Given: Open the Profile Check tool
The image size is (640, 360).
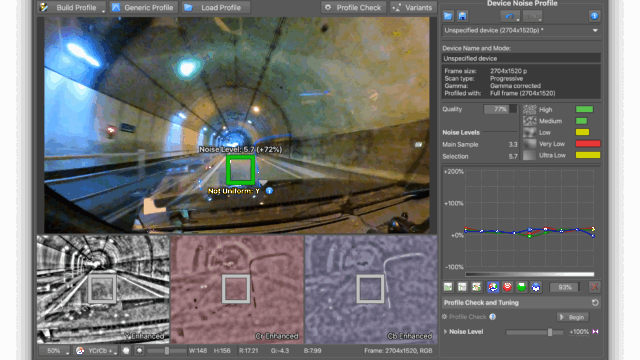Looking at the screenshot, I should coord(354,7).
